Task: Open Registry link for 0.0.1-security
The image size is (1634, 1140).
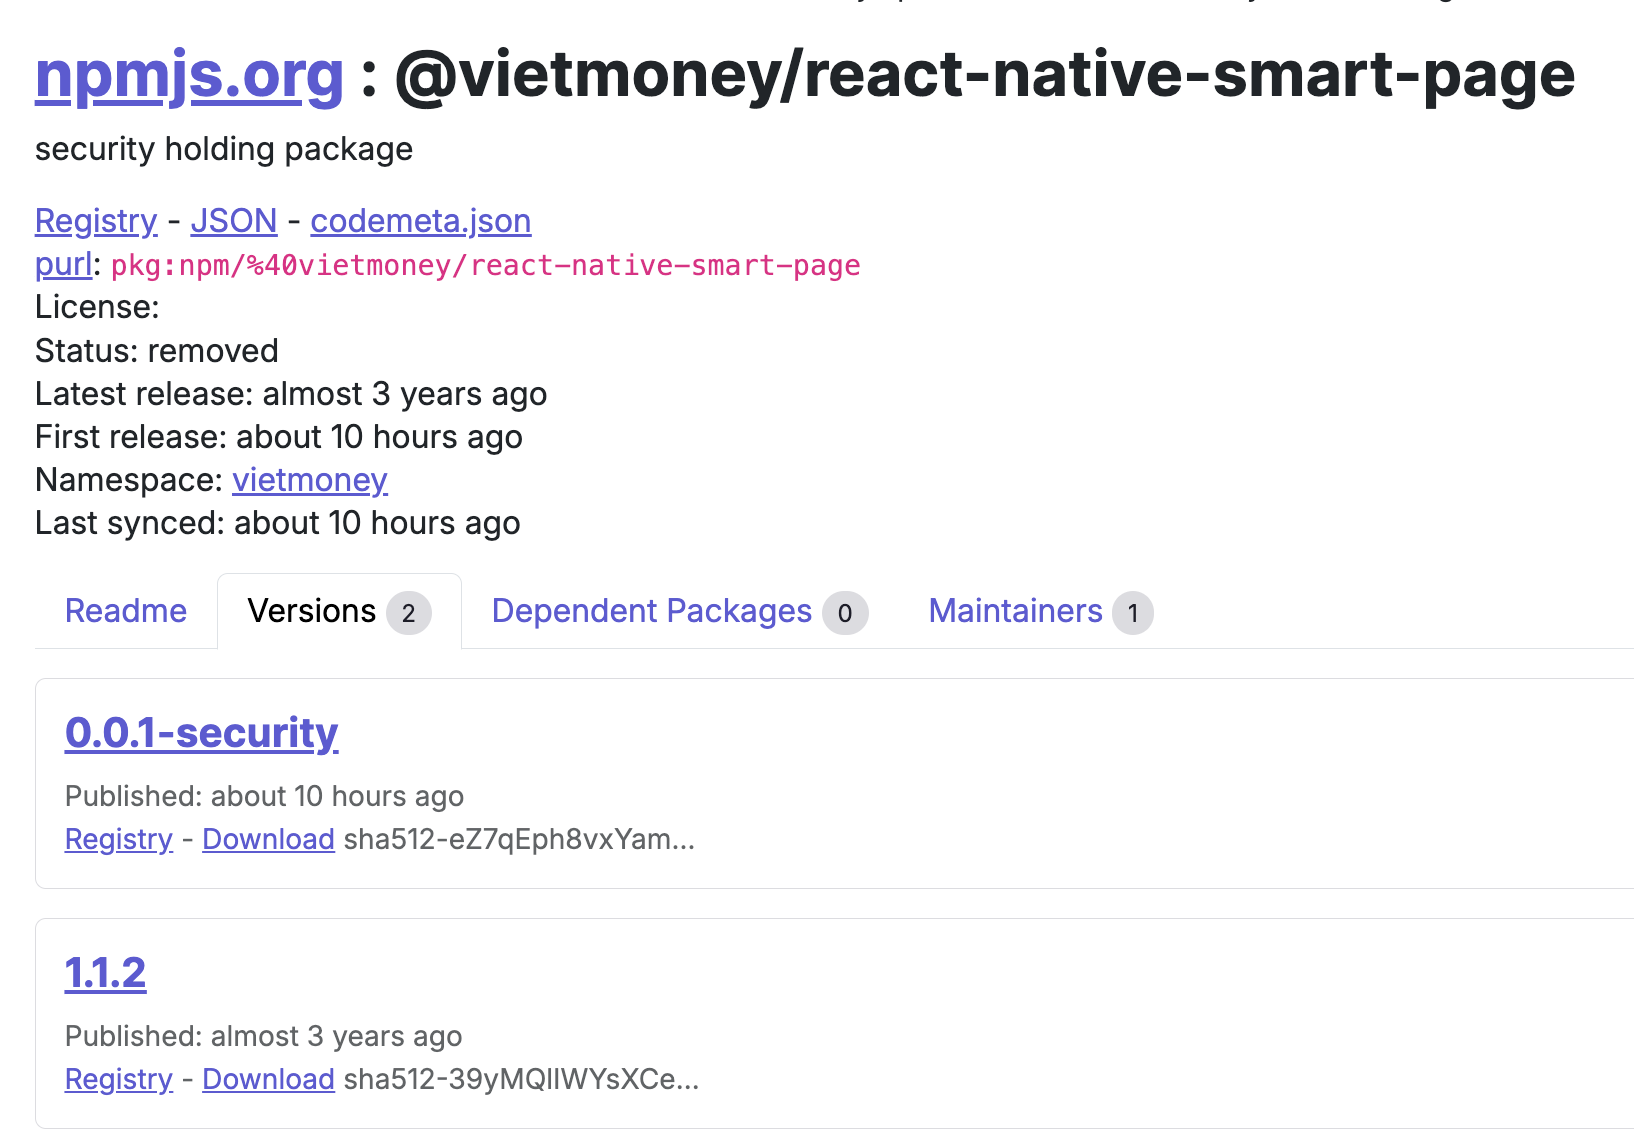Action: pos(119,839)
